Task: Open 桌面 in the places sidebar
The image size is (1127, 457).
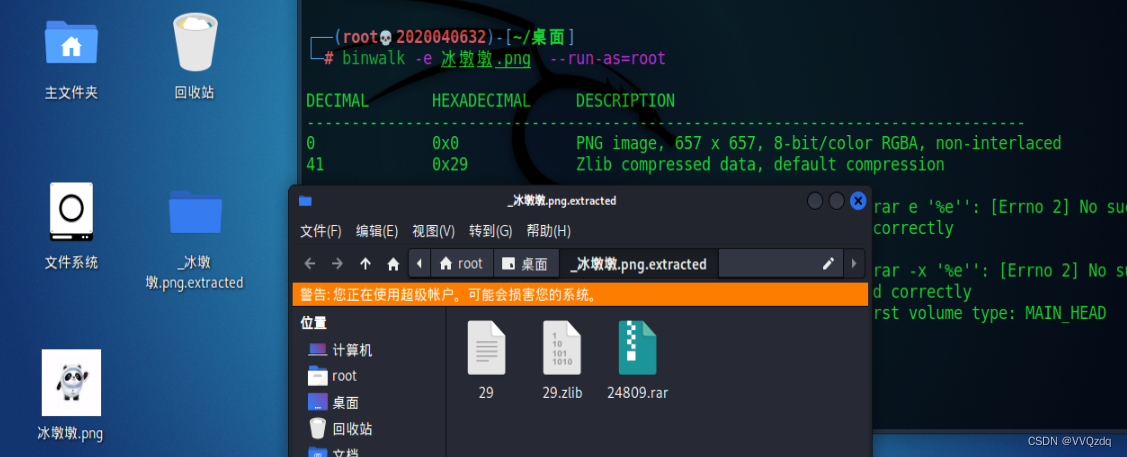Action: [x=334, y=402]
